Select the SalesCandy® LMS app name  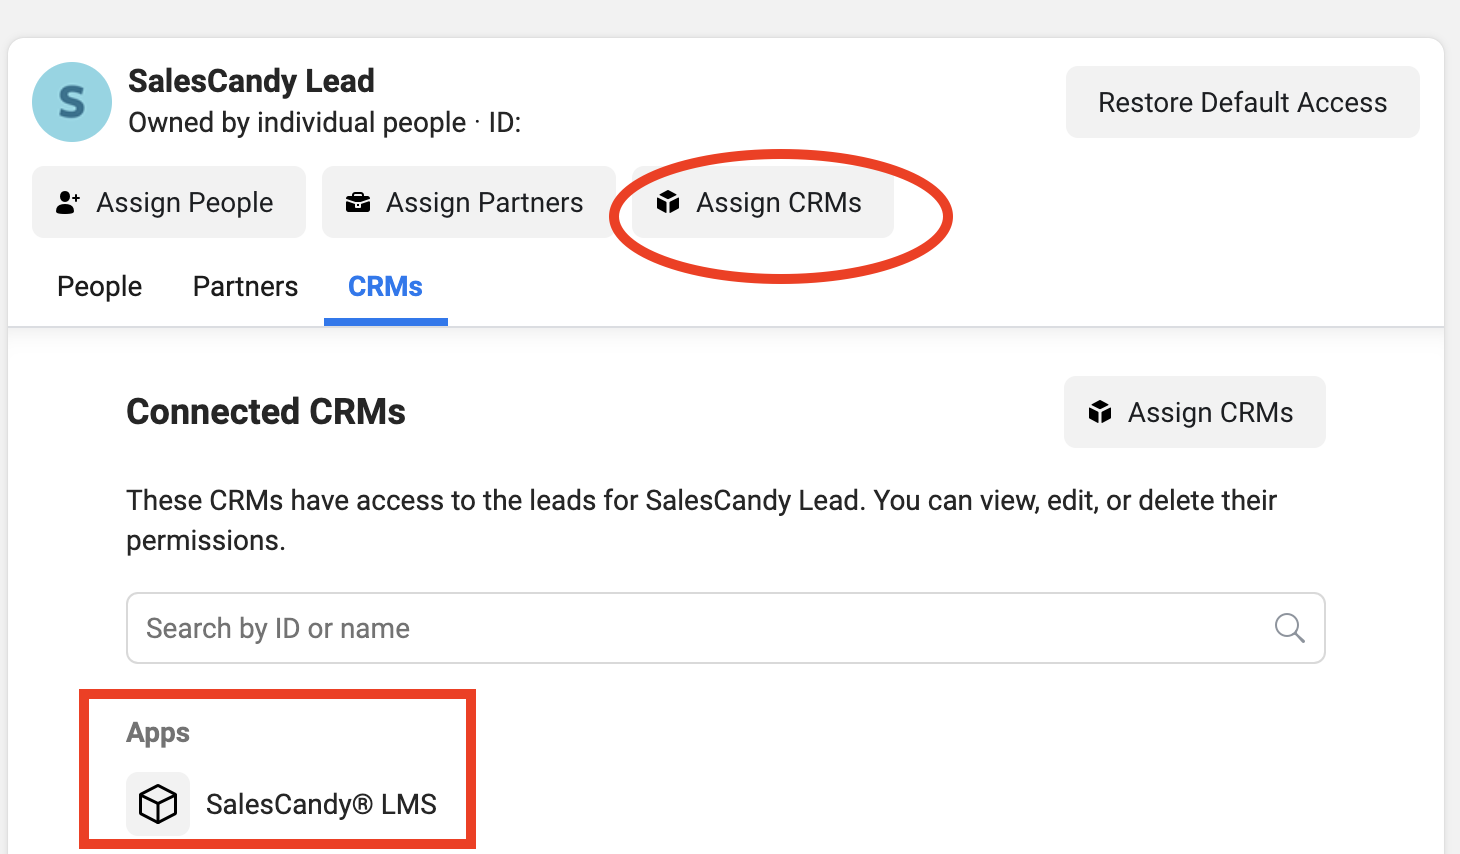[321, 804]
